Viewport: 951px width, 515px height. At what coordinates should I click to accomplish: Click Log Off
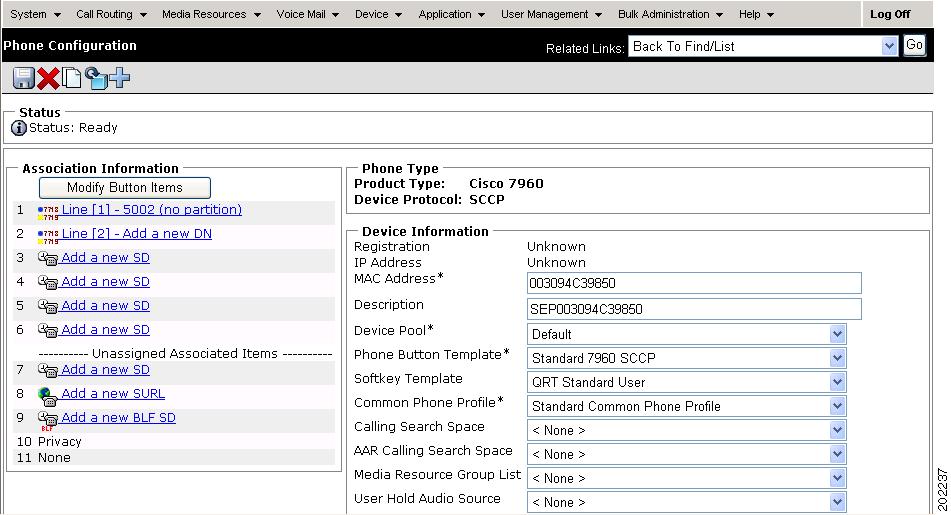pyautogui.click(x=890, y=14)
